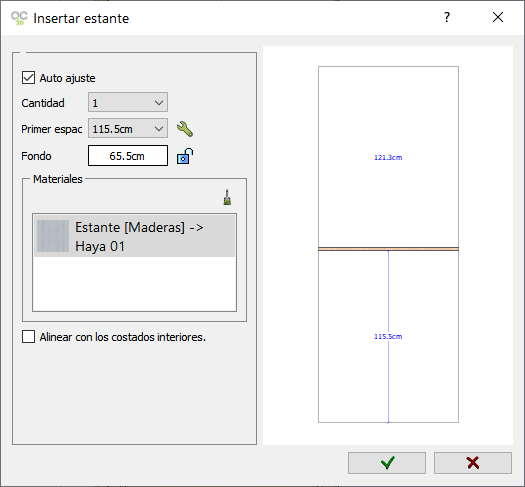Click the QC 3D logo in title bar
This screenshot has width=525, height=487.
19,18
